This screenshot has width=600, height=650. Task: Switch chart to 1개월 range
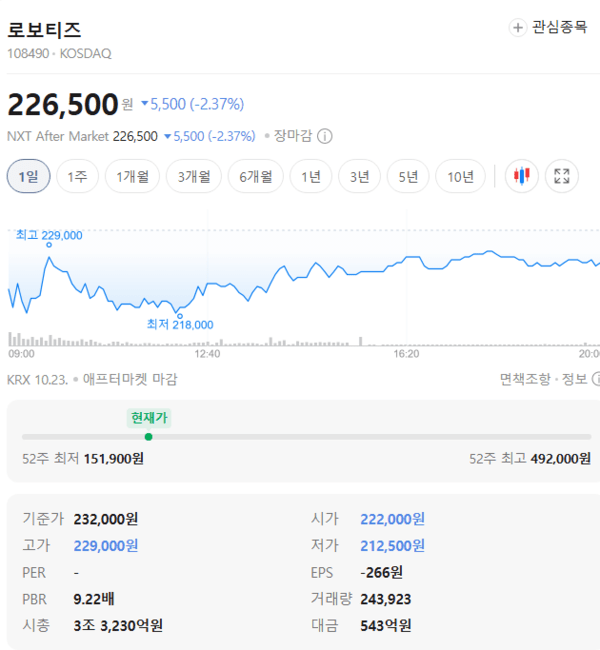(x=132, y=176)
